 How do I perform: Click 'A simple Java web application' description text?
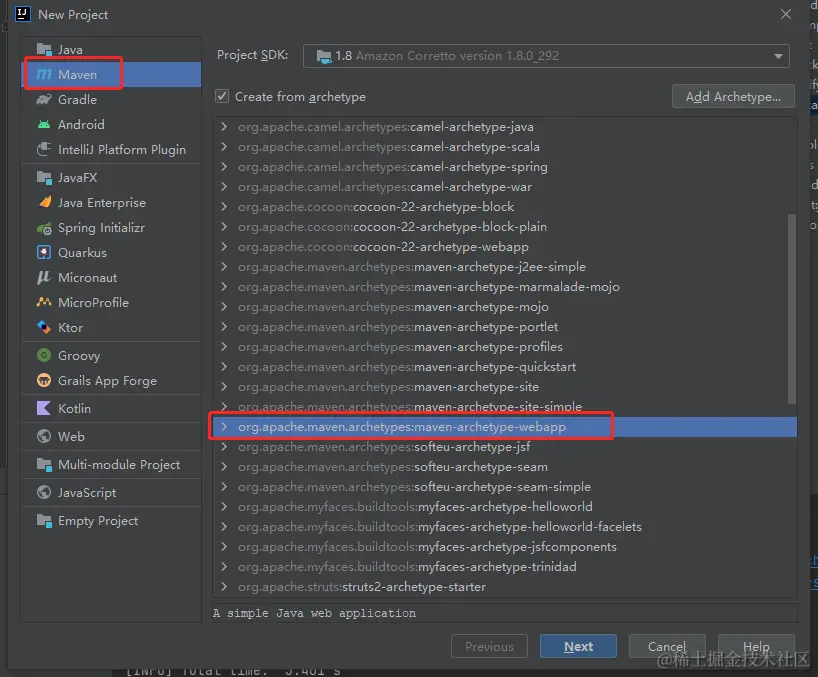[x=315, y=613]
